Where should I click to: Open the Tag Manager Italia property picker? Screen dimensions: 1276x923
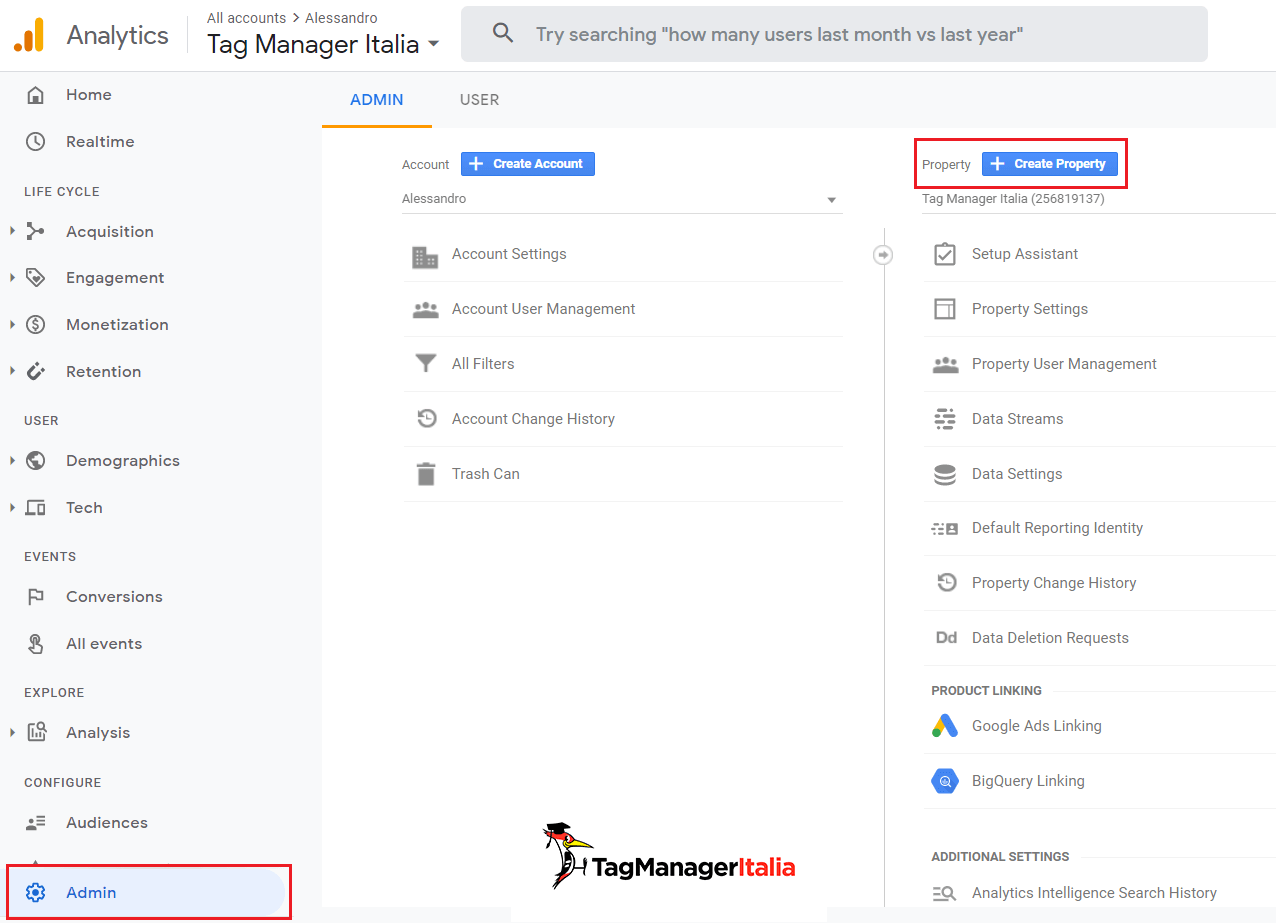323,44
